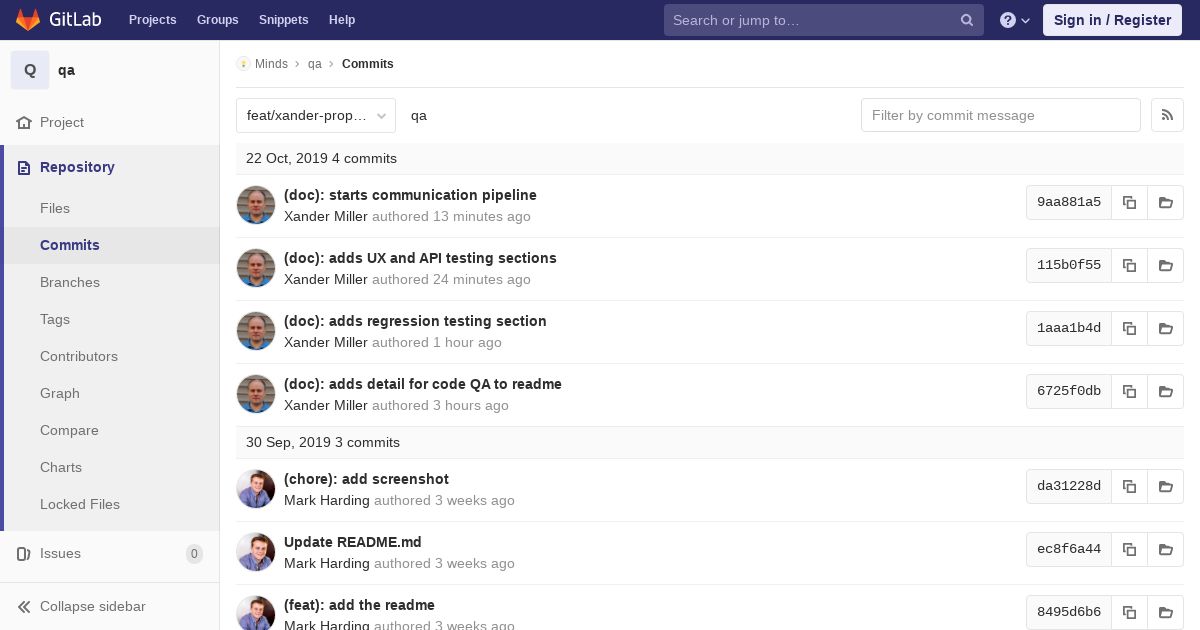Click the Search or jump to field
1200x630 pixels.
824,20
